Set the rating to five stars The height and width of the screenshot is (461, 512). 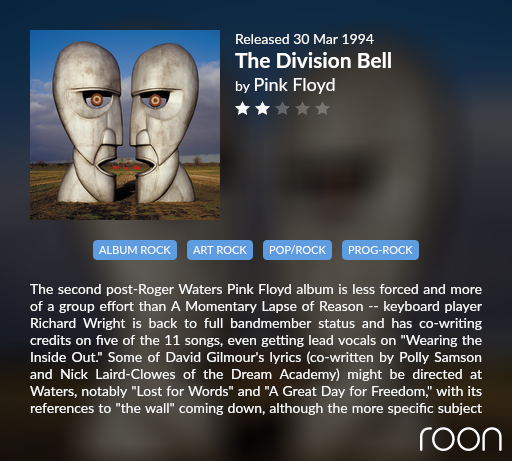pyautogui.click(x=322, y=109)
